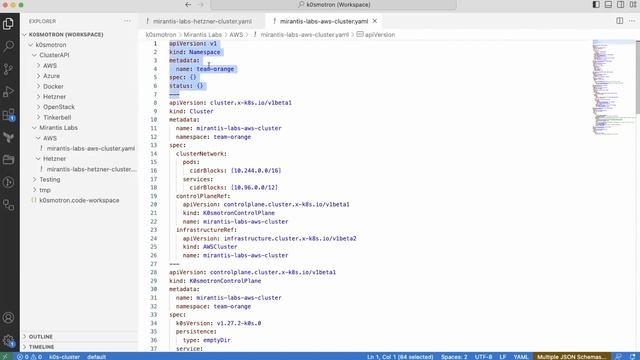The width and height of the screenshot is (640, 360).
Task: Collapse the ClusterAPI folder
Action: pos(54,55)
